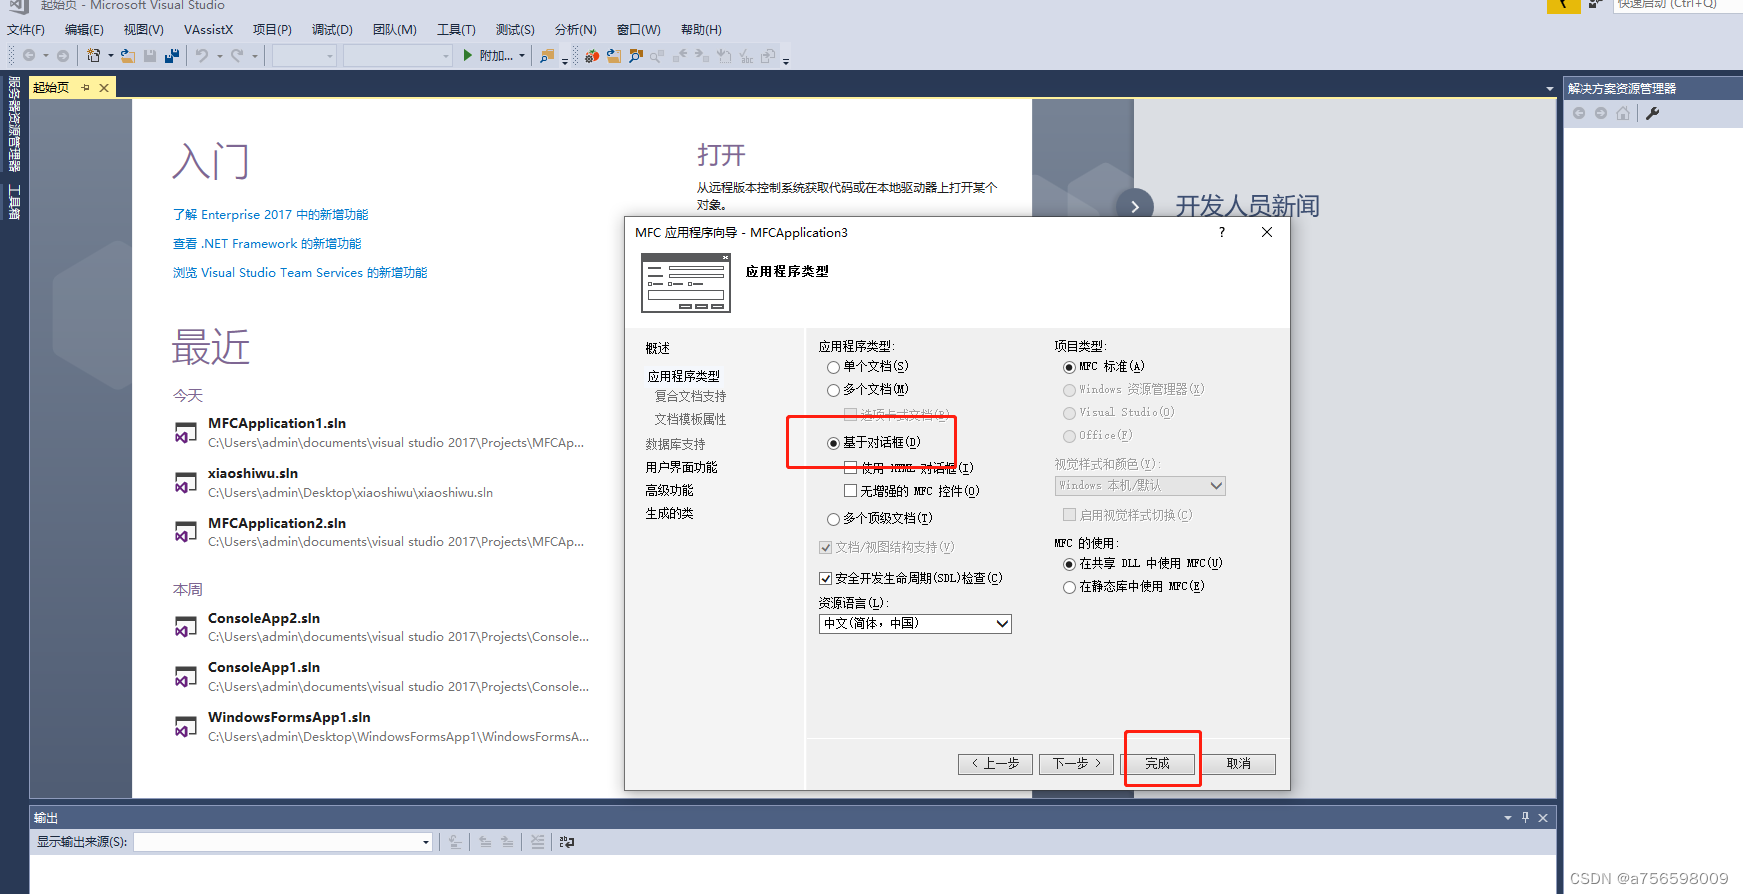Click the Save All double-disk icon

pos(172,56)
